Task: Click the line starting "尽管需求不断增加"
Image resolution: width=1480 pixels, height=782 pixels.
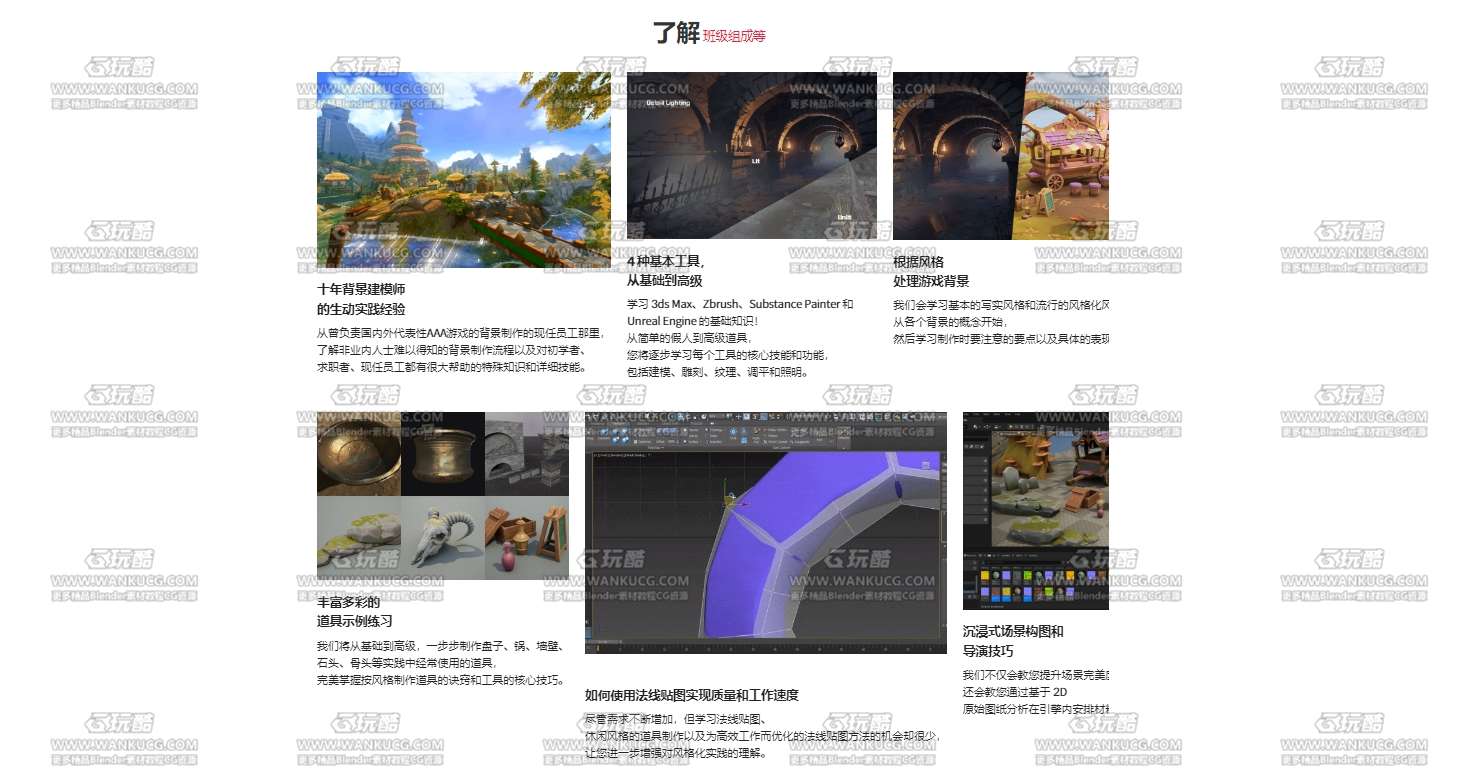Action: point(676,719)
